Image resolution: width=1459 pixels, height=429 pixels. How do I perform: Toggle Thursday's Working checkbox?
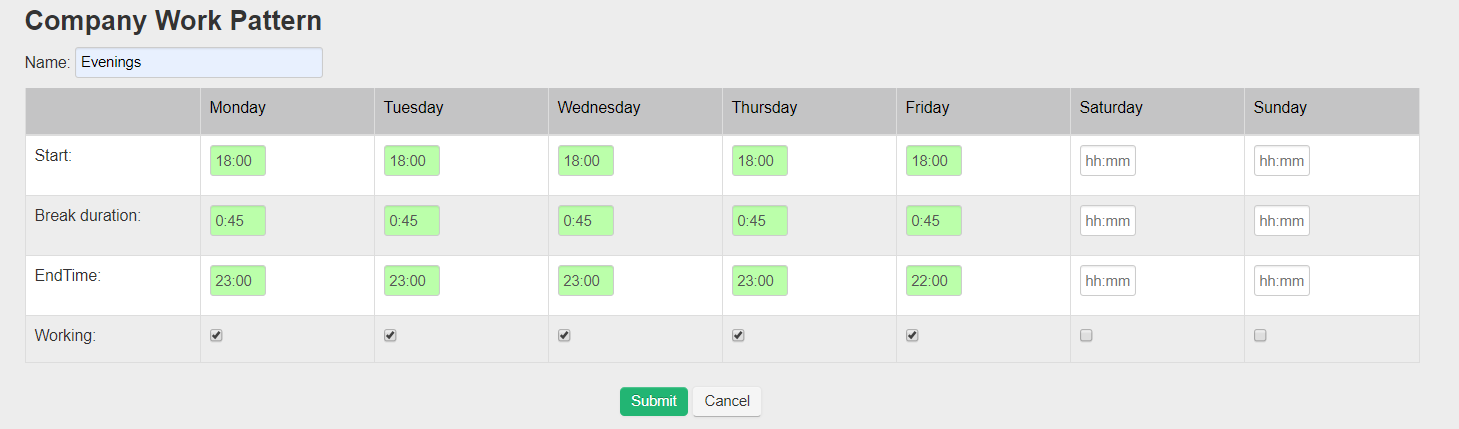[738, 336]
